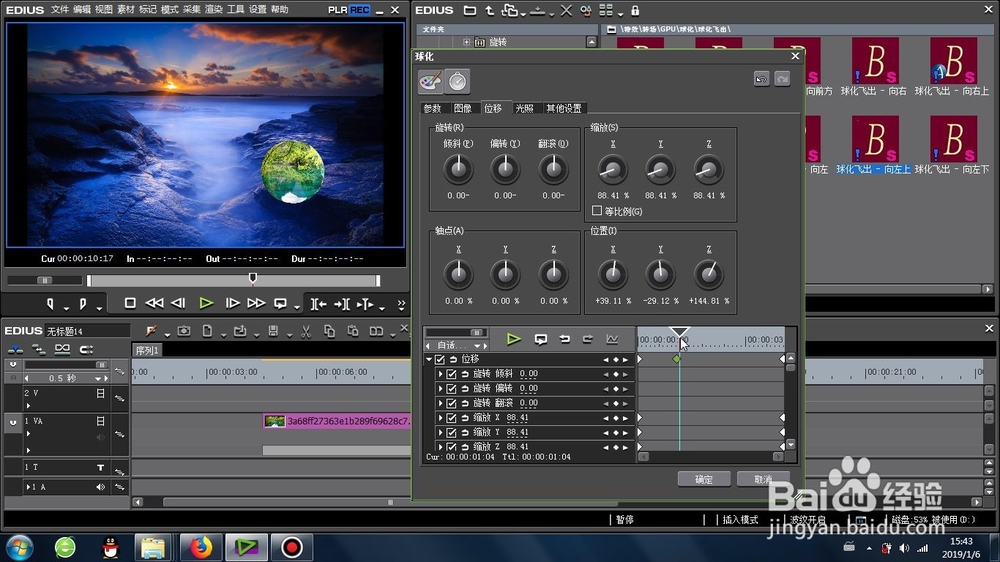Screen dimensions: 1000x562
Task: Uncheck the 缩放 Y checkbox
Action: (x=452, y=433)
